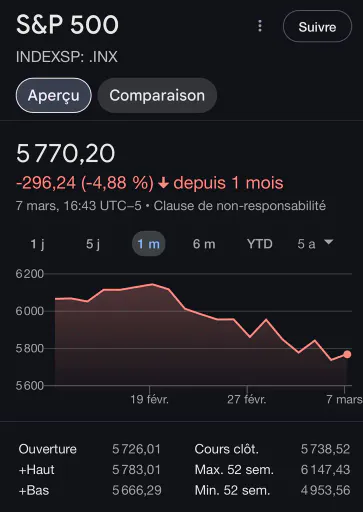Open the Clause de non-responsabilité link
This screenshot has width=363, height=512.
pos(240,206)
